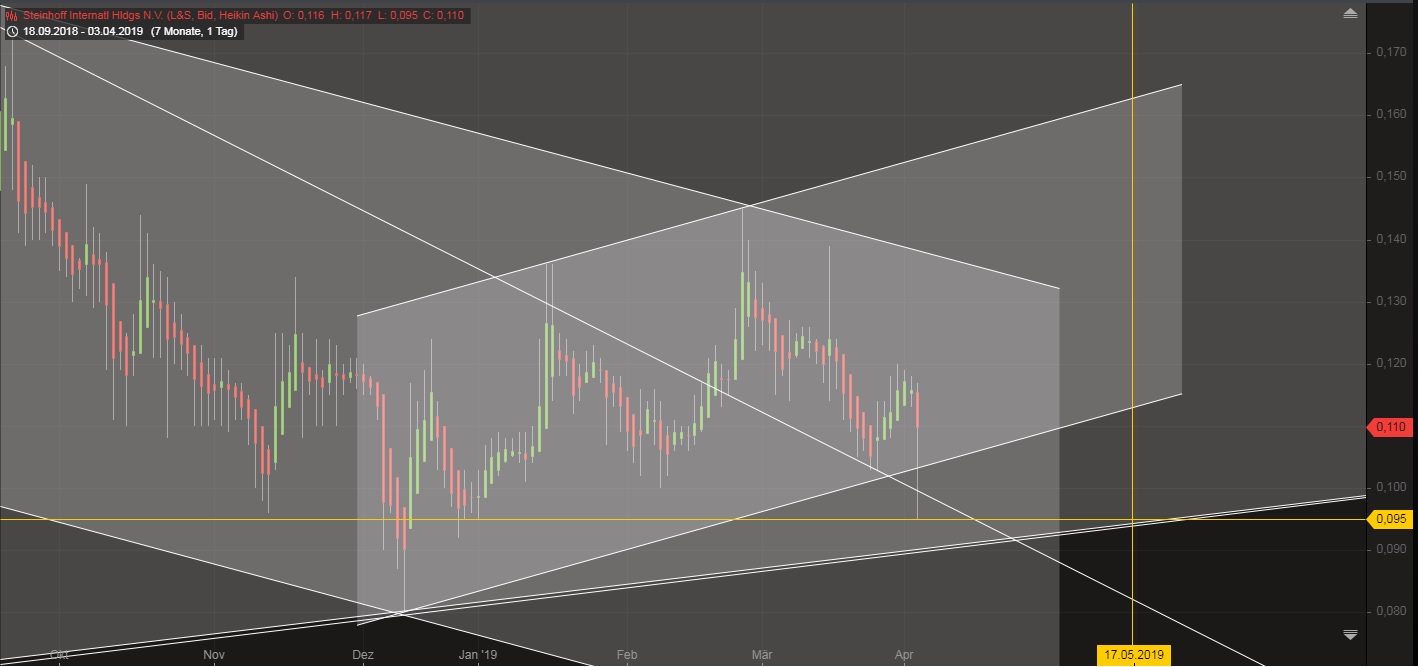Click the Mär label on the time axis

click(x=761, y=655)
